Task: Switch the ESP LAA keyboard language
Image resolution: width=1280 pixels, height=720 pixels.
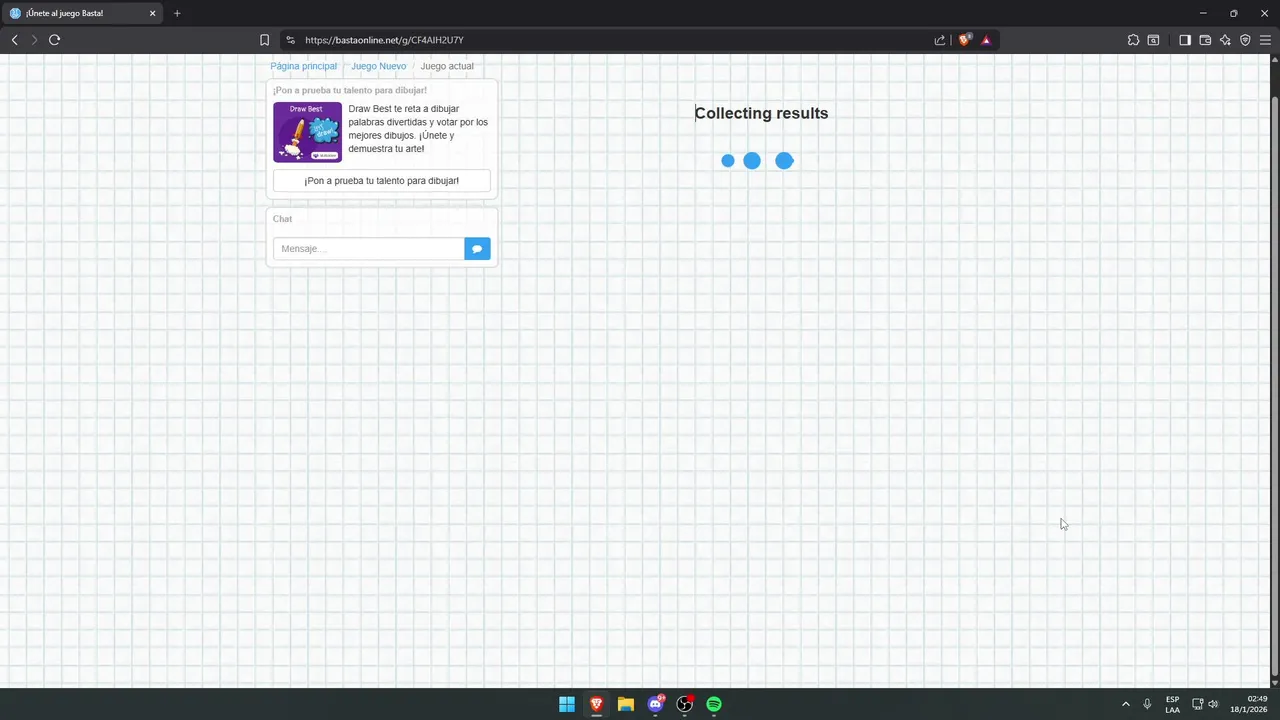Action: tap(1172, 704)
